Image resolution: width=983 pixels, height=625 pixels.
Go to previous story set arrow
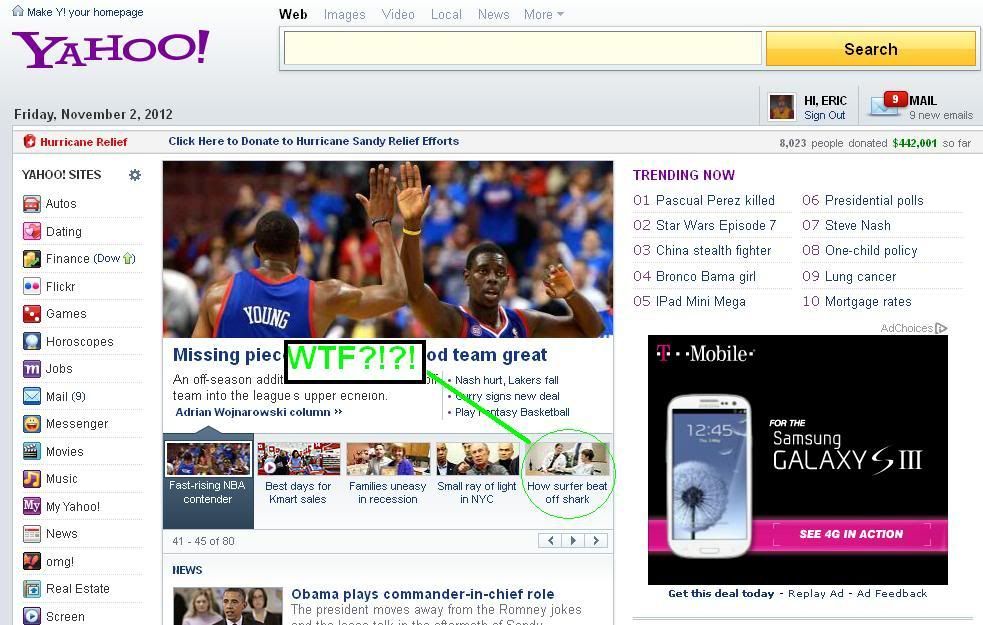(550, 540)
